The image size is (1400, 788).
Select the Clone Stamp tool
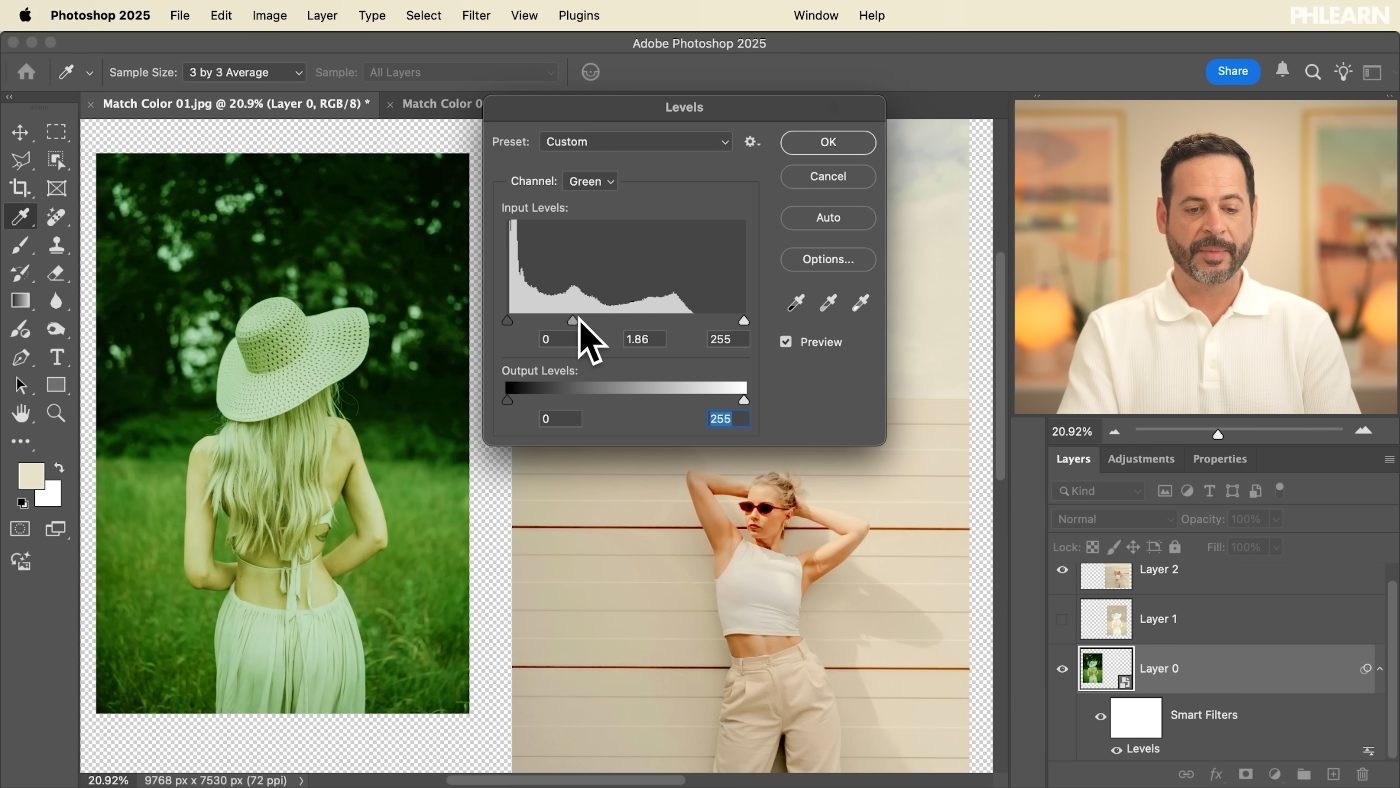coord(56,245)
